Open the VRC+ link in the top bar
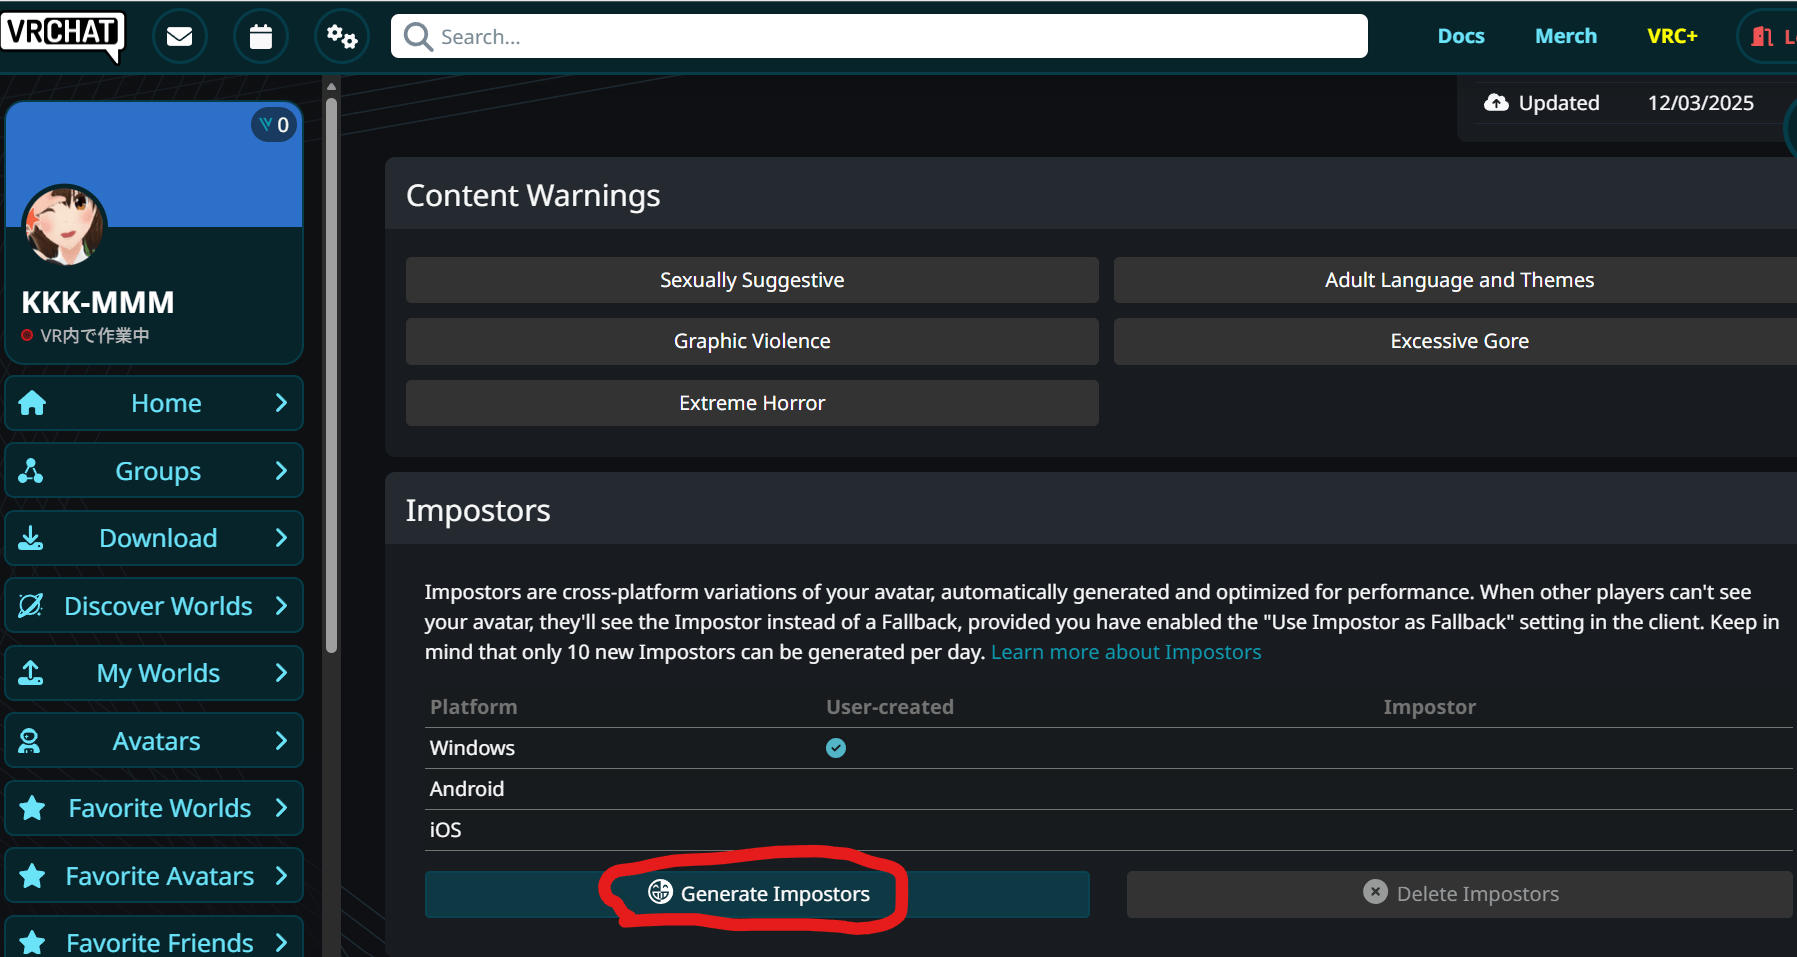This screenshot has width=1797, height=957. 1672,36
